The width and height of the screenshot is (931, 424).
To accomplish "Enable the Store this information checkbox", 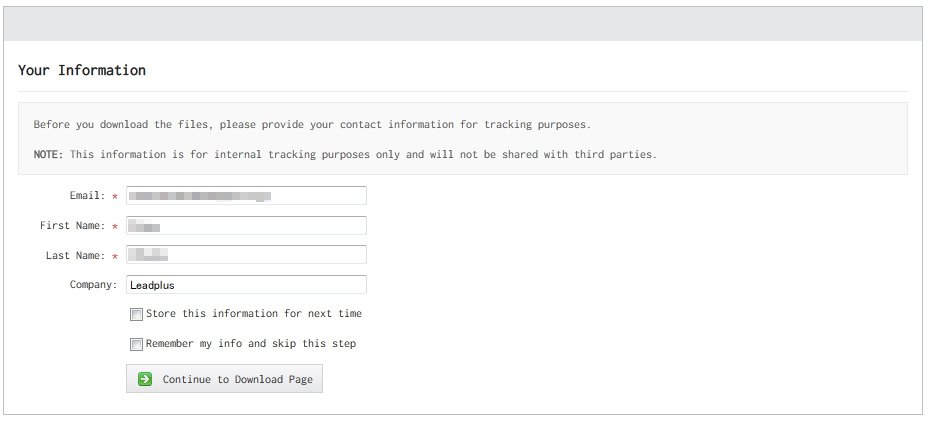I will pyautogui.click(x=137, y=314).
